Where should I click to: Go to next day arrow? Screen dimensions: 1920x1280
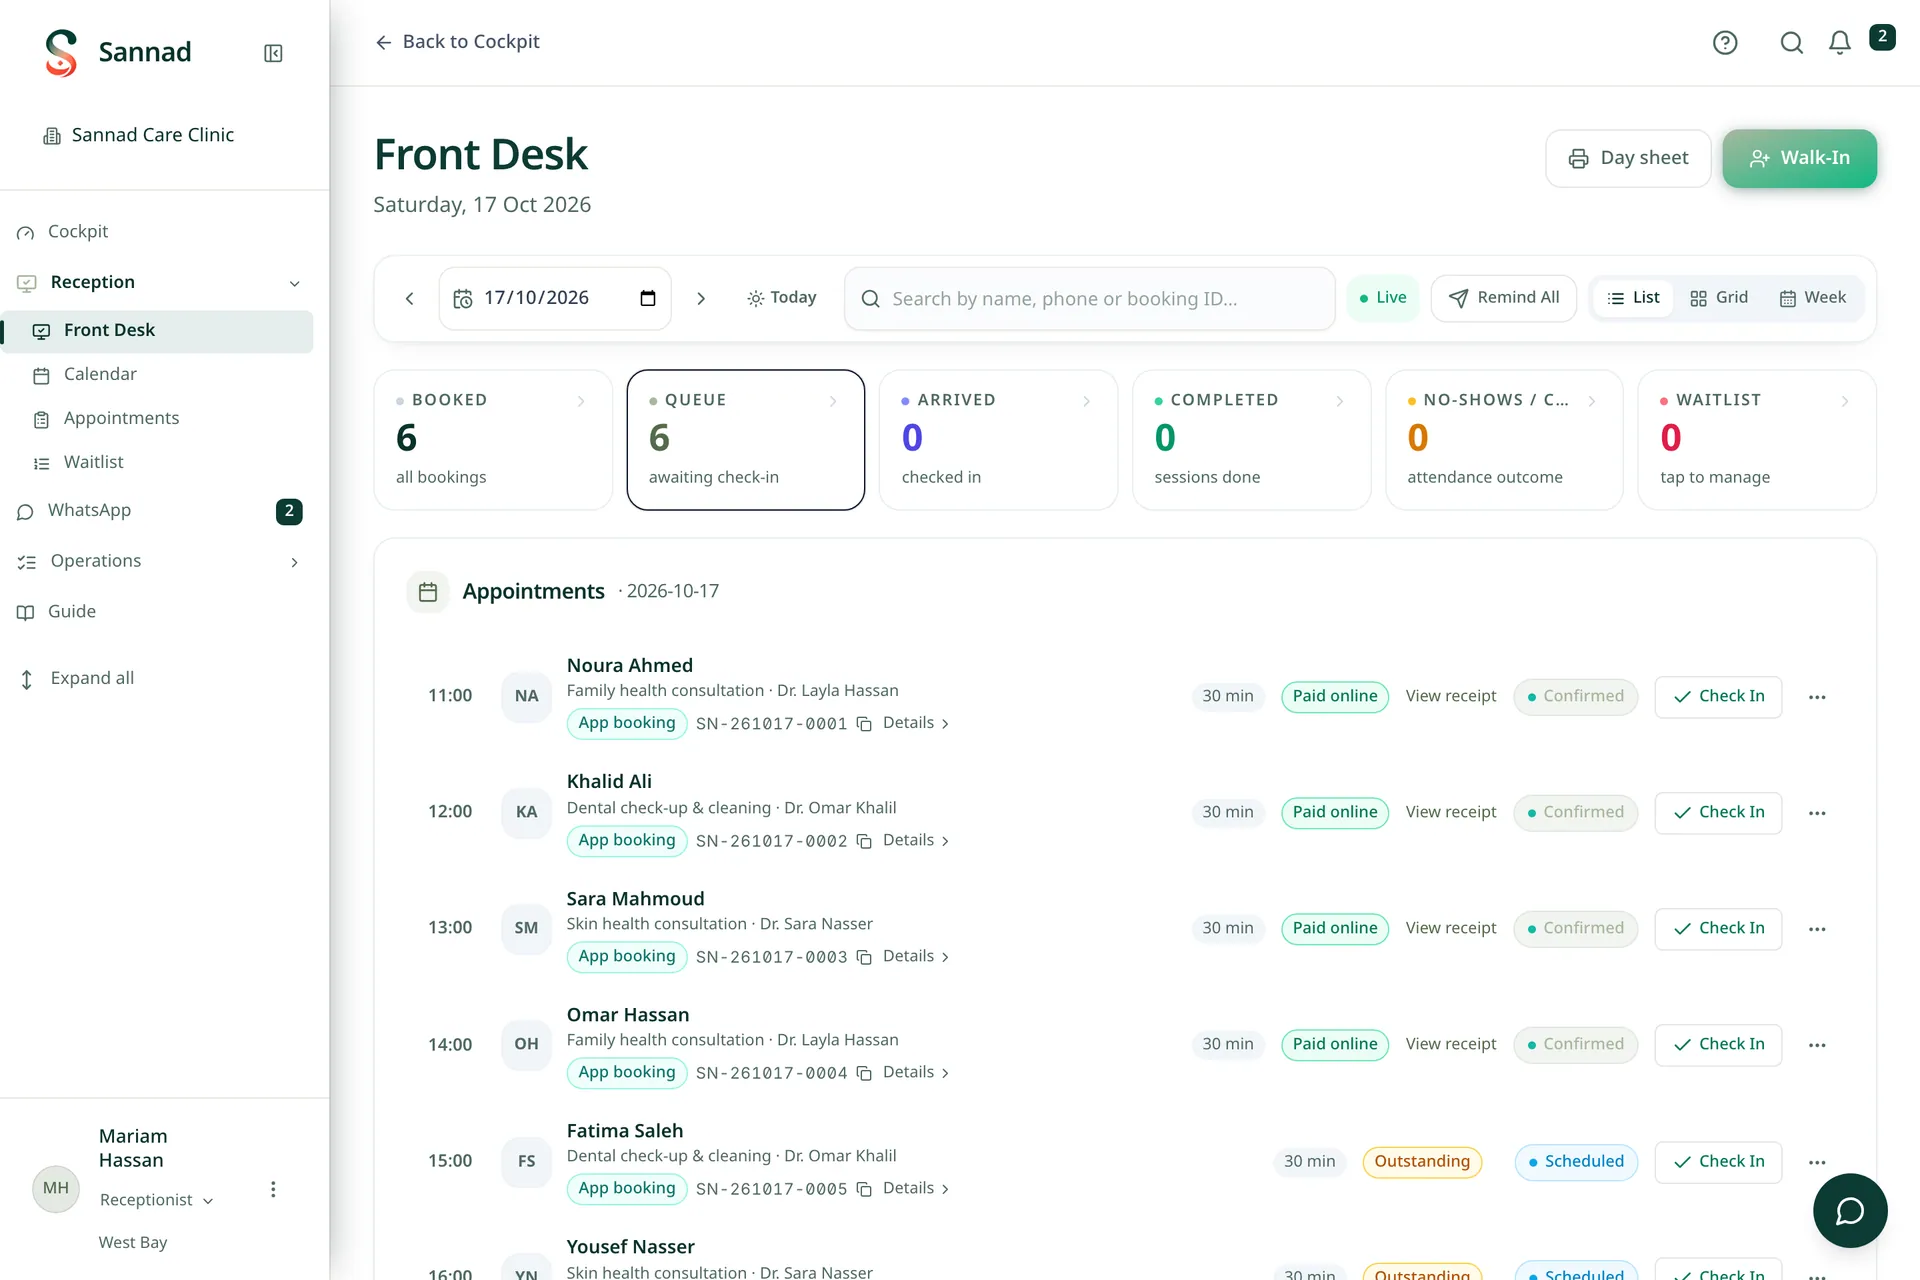click(x=701, y=298)
